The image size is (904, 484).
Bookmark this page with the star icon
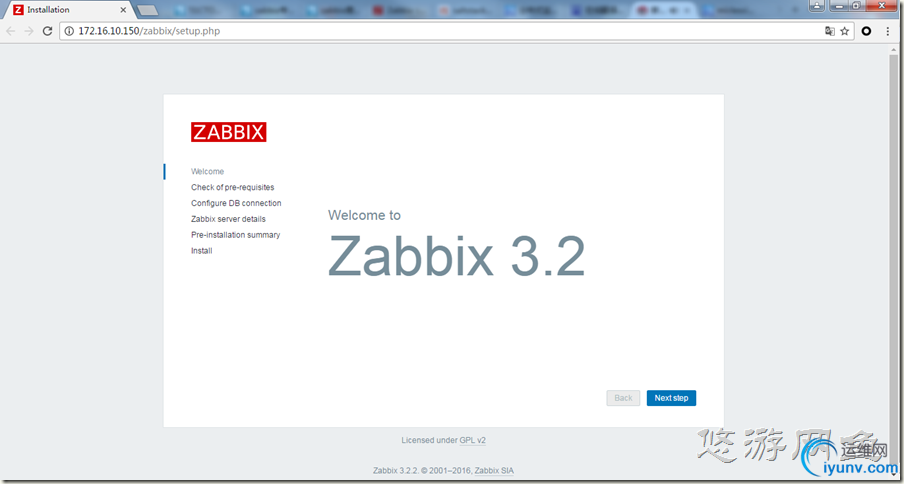(845, 31)
